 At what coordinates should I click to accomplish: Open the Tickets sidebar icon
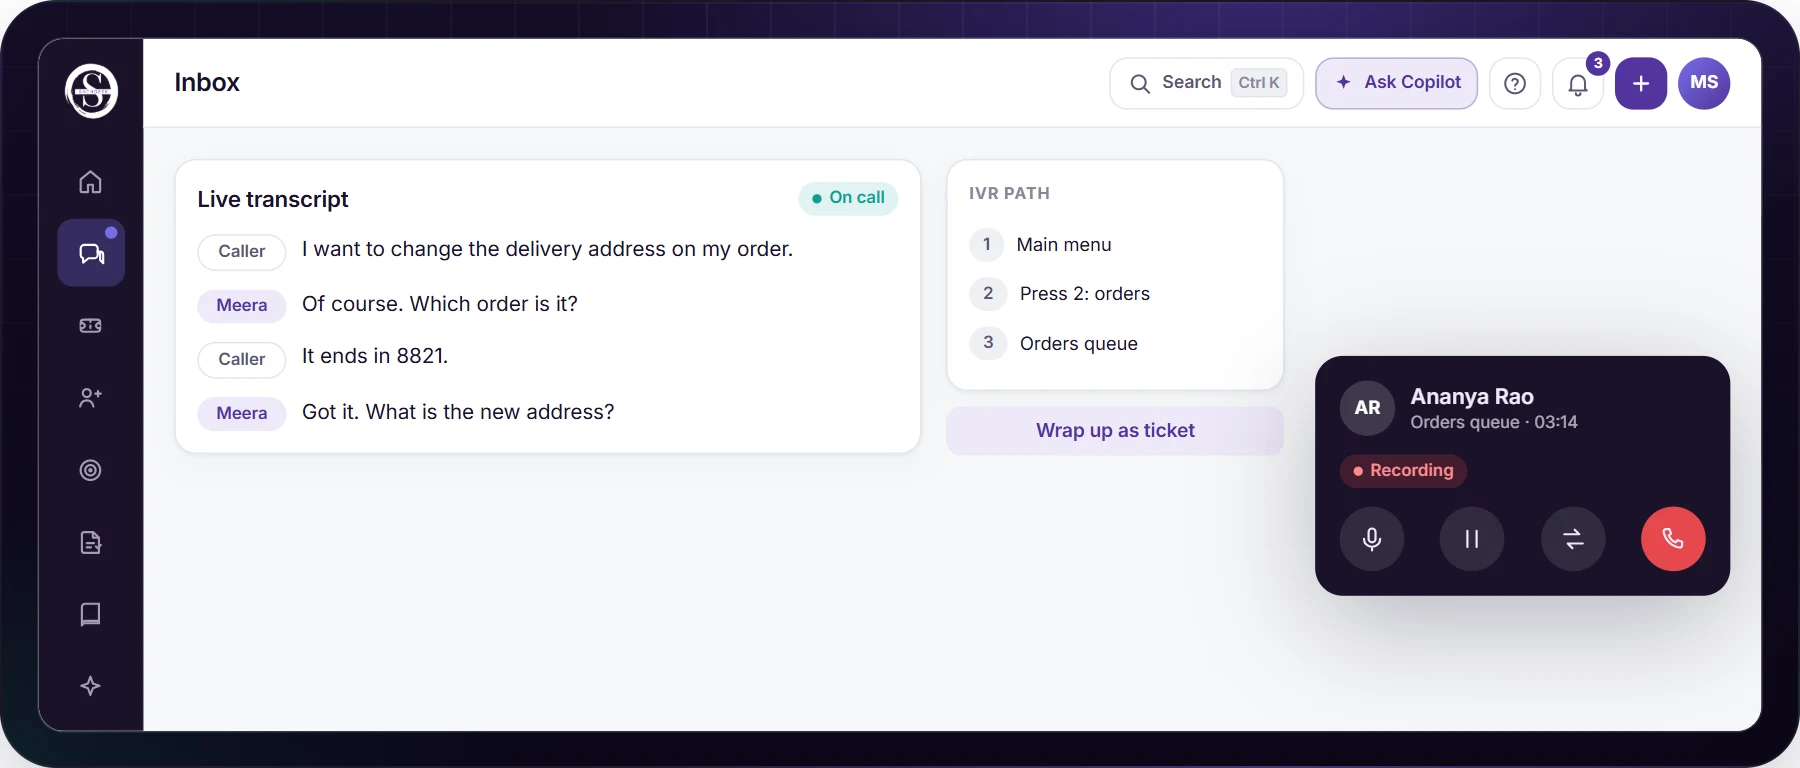click(x=91, y=326)
